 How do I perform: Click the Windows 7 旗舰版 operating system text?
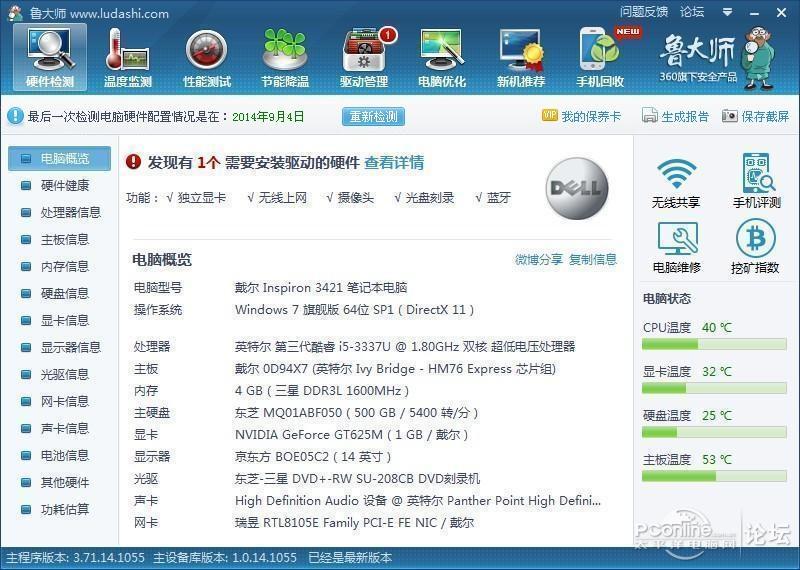coord(354,310)
